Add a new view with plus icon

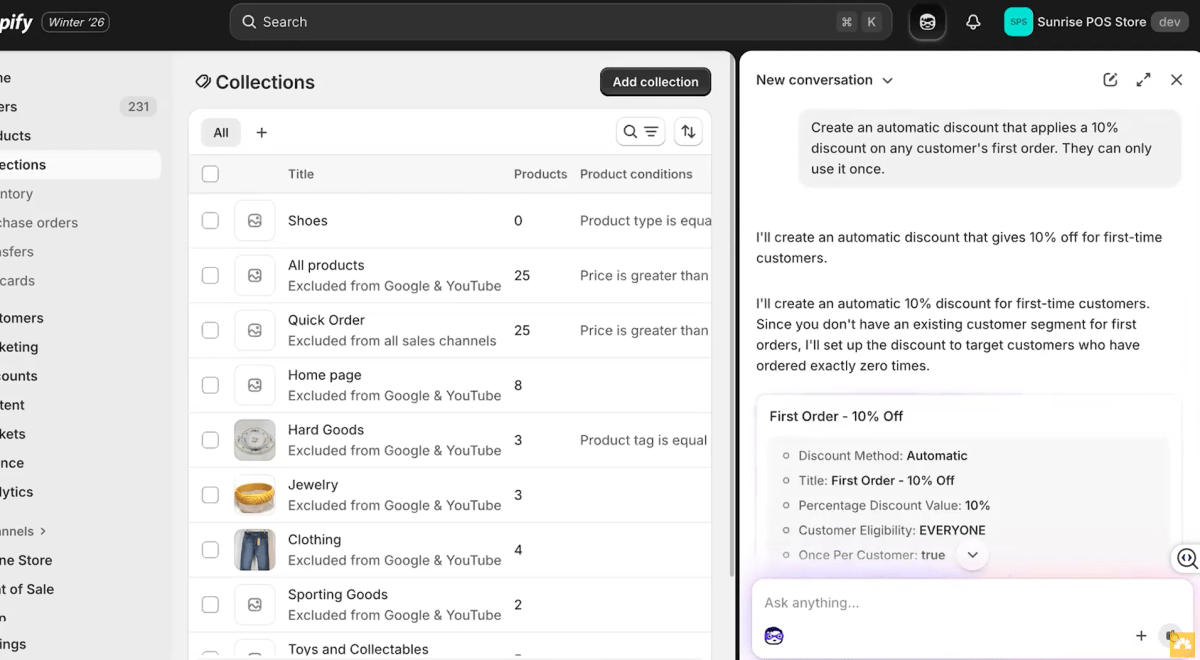click(262, 132)
